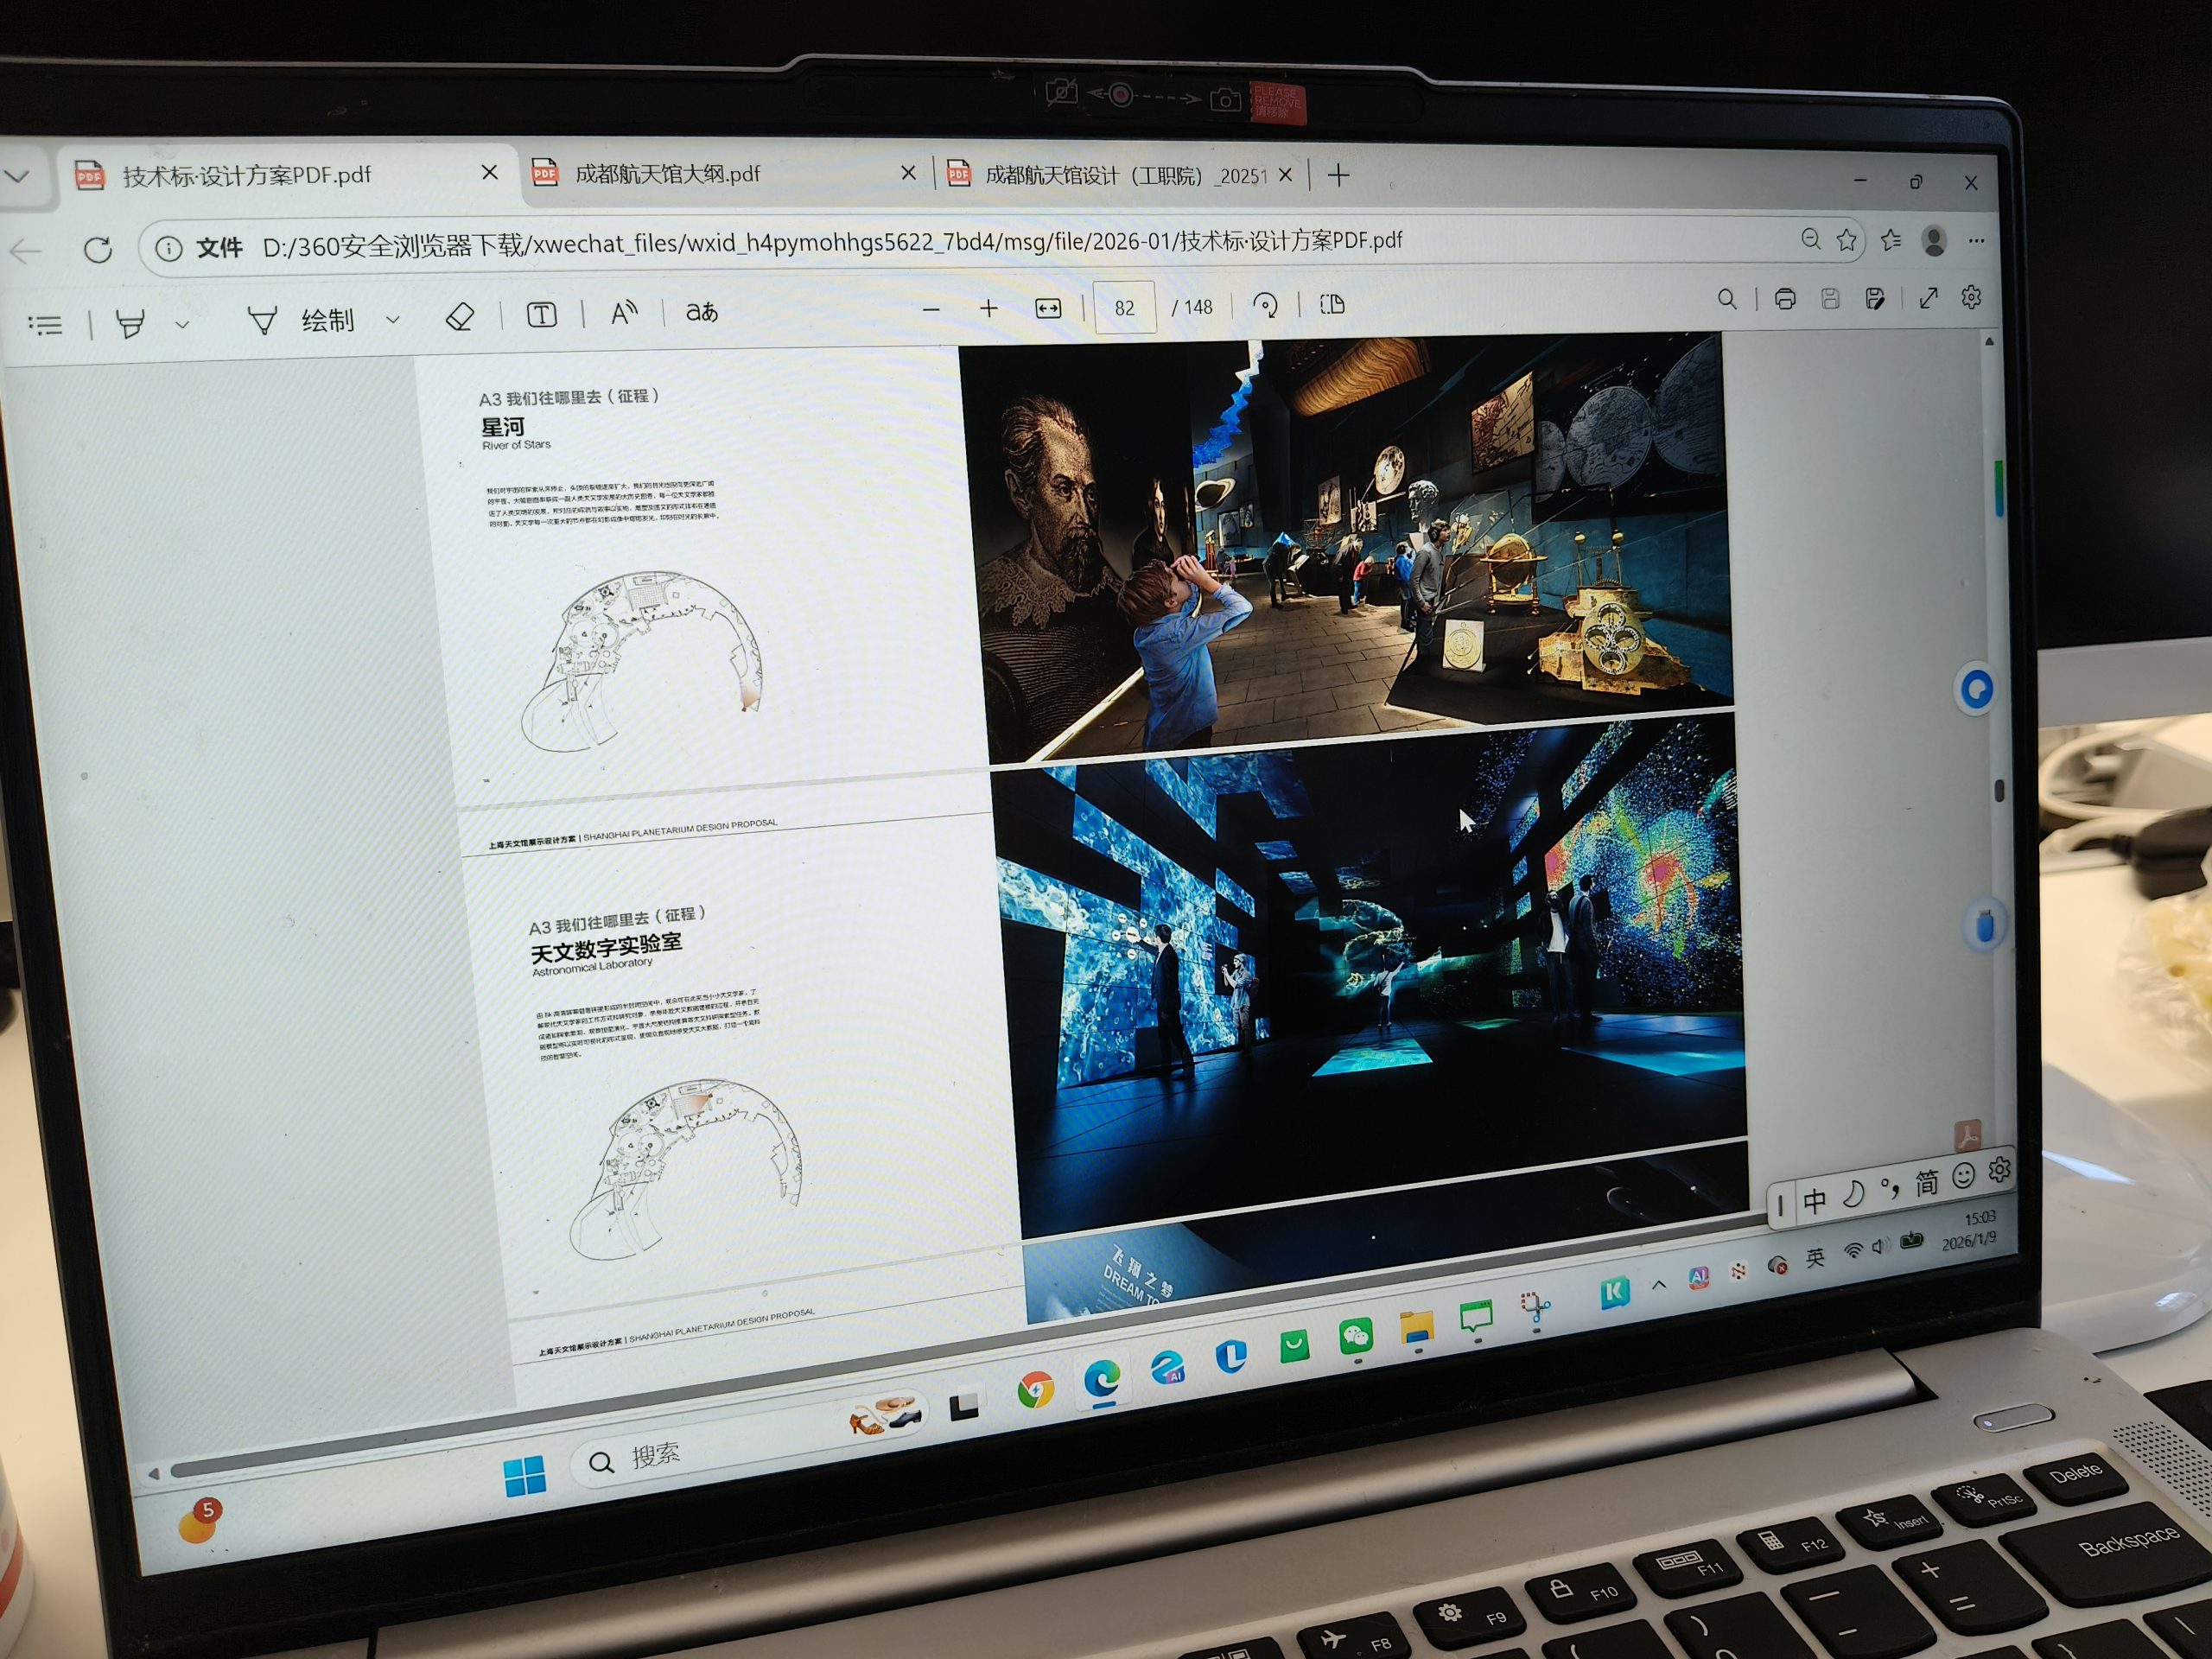This screenshot has width=2212, height=1659.
Task: Toggle fit-to-width page view
Action: click(x=1048, y=308)
